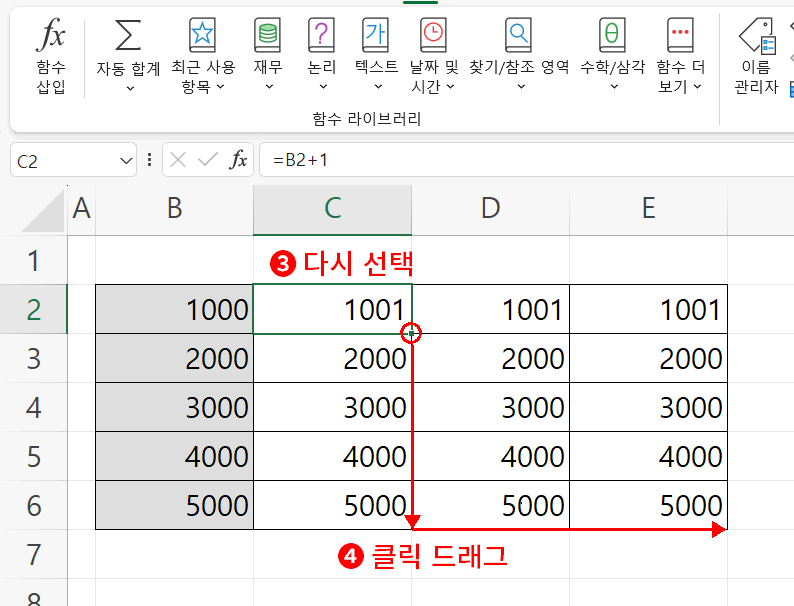794x606 pixels.
Task: Open the Name Manager (이름 관리자)
Action: pyautogui.click(x=757, y=56)
